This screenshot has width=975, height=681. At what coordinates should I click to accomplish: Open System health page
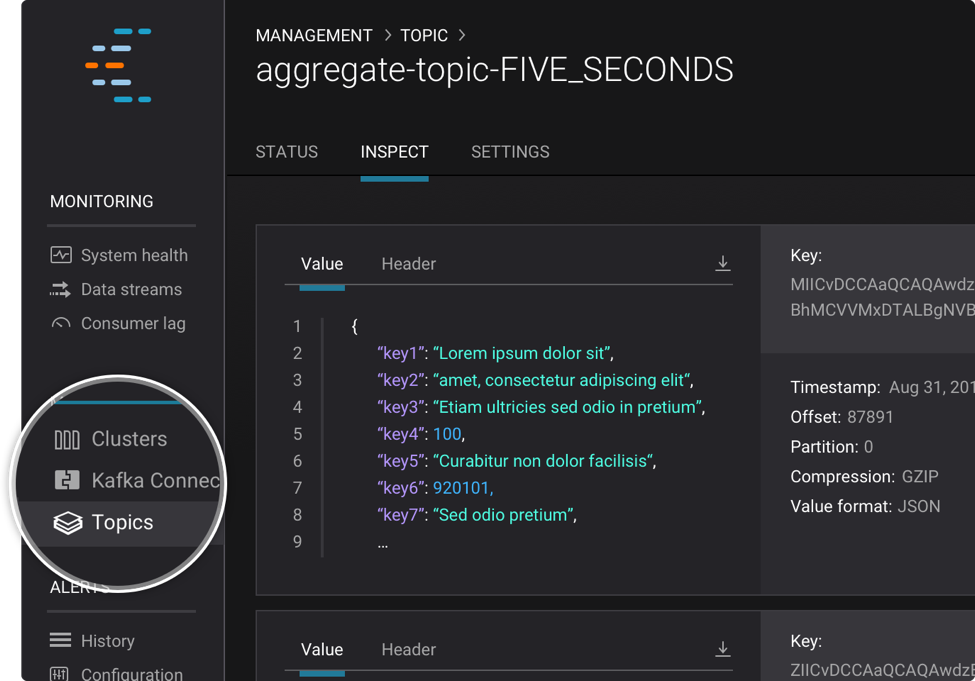pos(134,255)
